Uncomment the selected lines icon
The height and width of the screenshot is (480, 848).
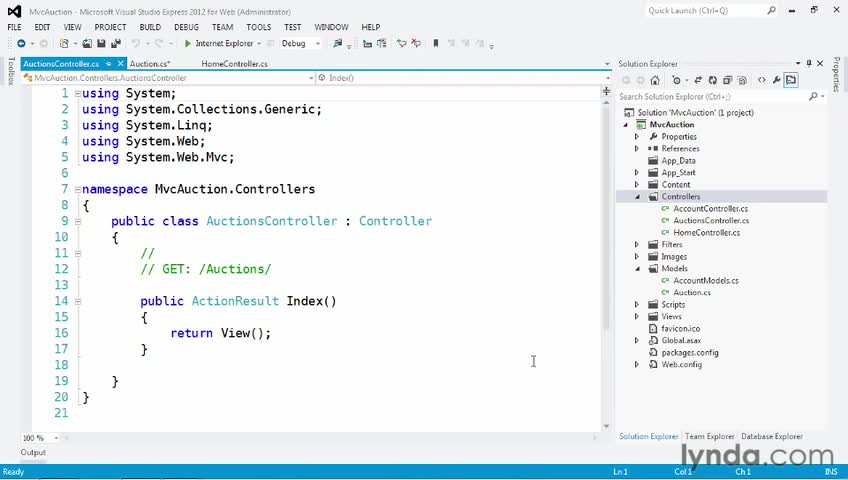click(416, 43)
